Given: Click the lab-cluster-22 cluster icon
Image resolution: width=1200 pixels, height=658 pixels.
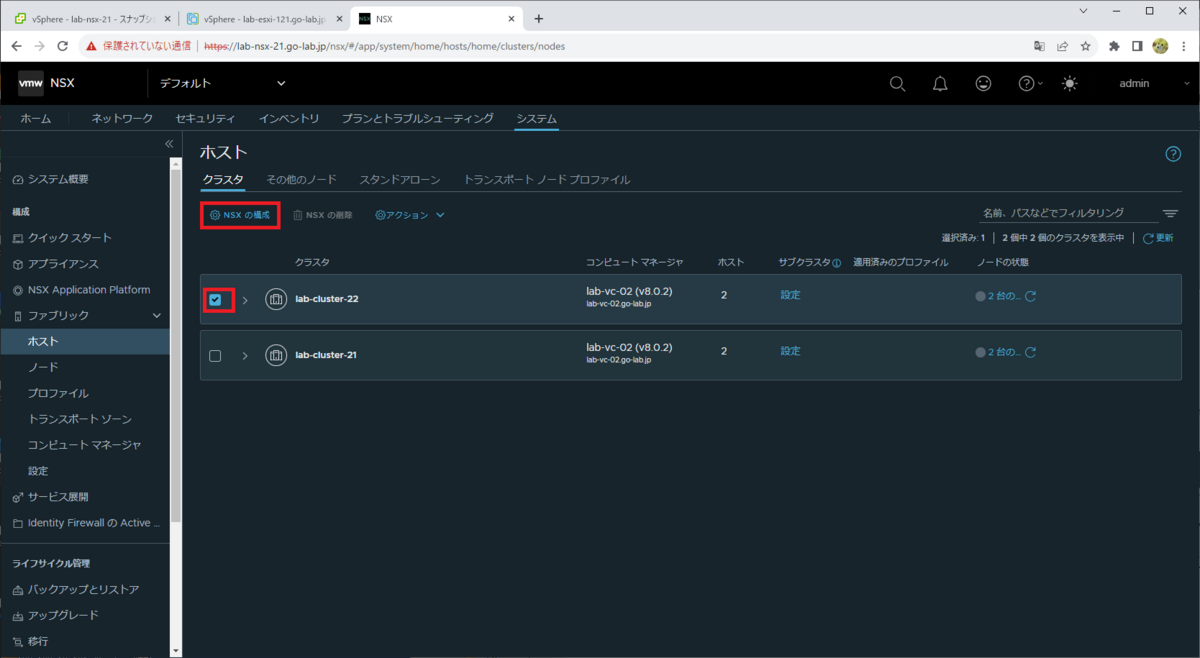Looking at the screenshot, I should [276, 299].
